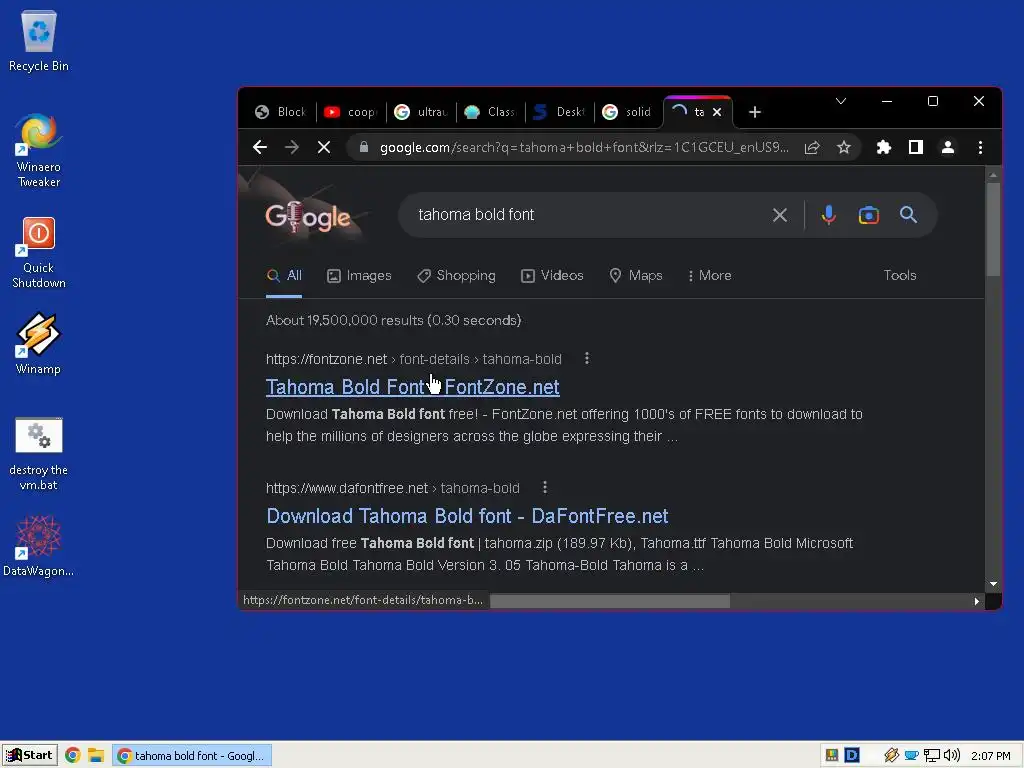This screenshot has width=1024, height=768.
Task: Open File Explorer from quick launch
Action: 96,756
